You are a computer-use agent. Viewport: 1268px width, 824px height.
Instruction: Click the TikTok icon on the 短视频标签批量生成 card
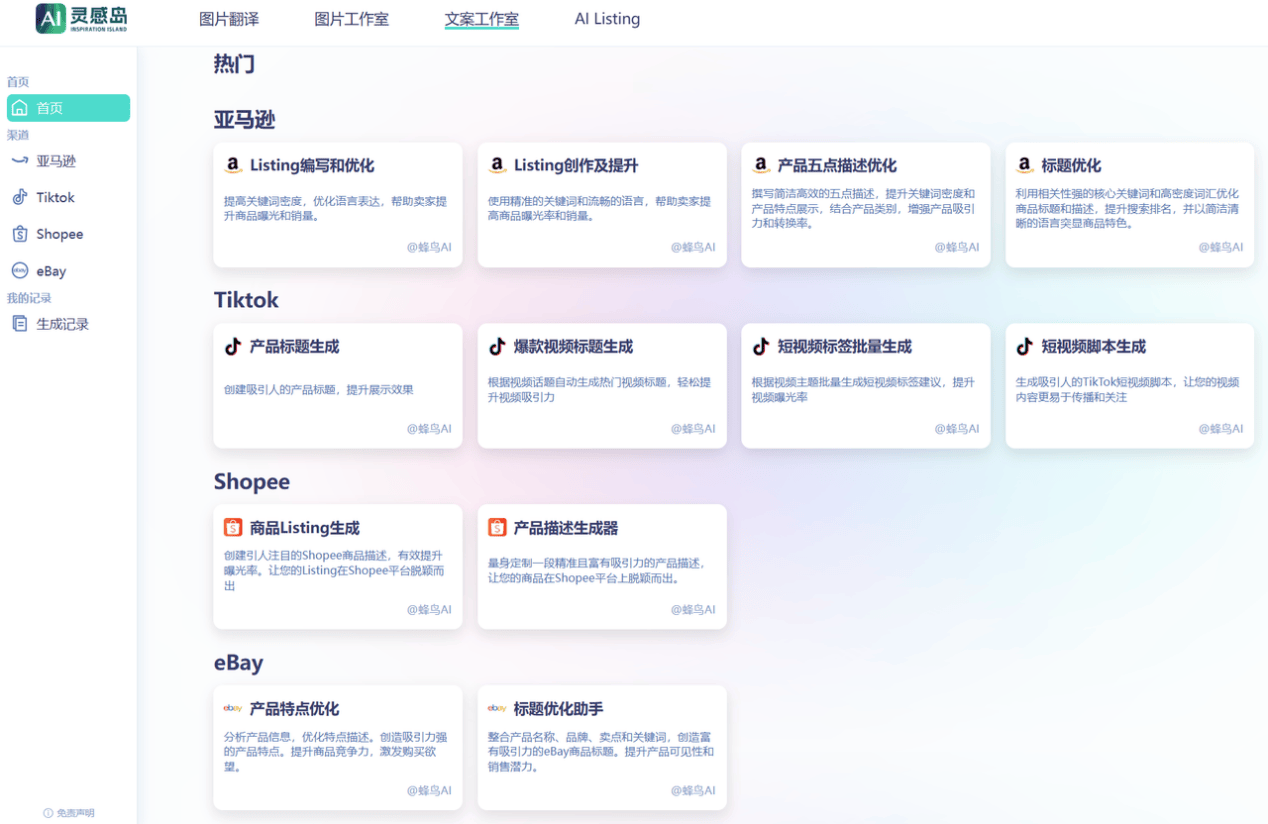(761, 347)
